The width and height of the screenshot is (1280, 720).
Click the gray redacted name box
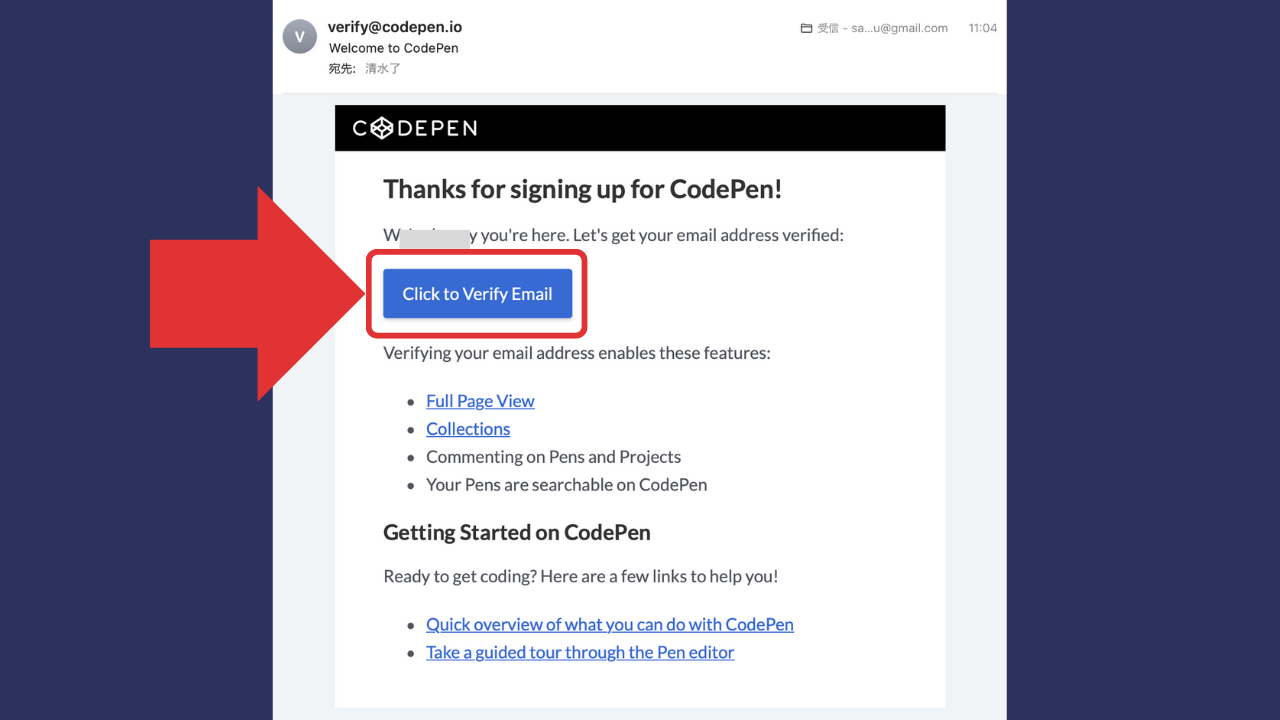(434, 238)
